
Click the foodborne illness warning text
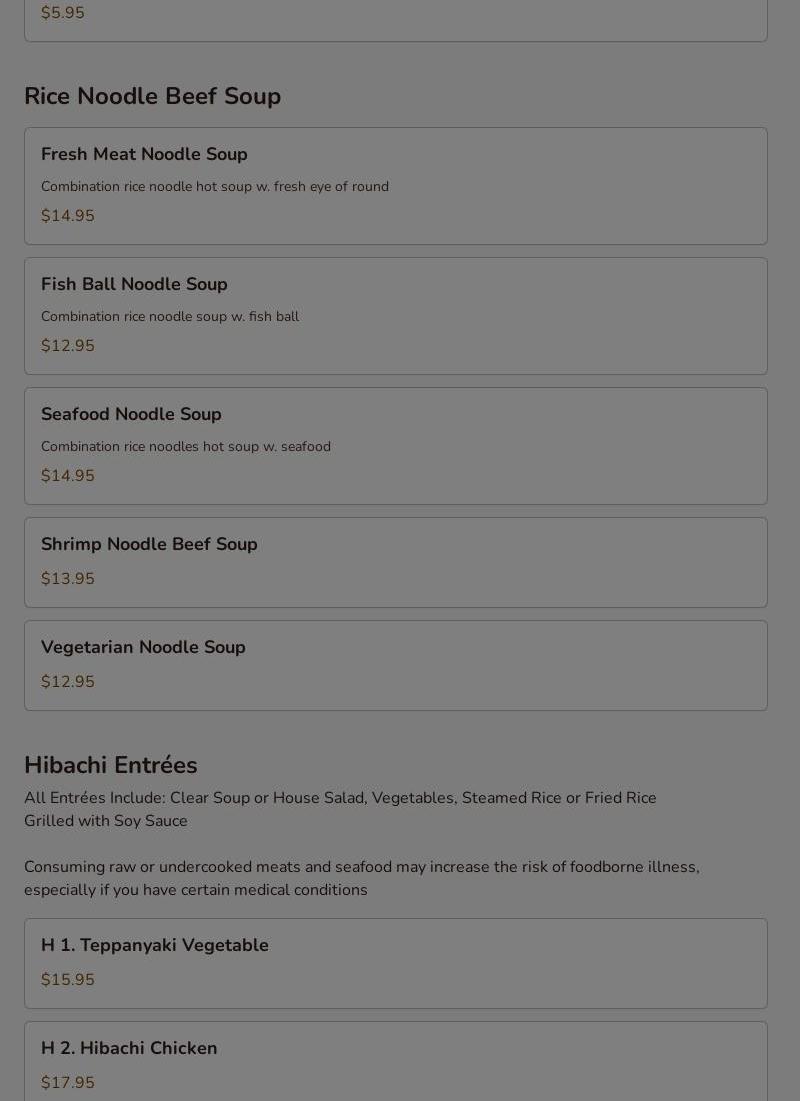362,878
